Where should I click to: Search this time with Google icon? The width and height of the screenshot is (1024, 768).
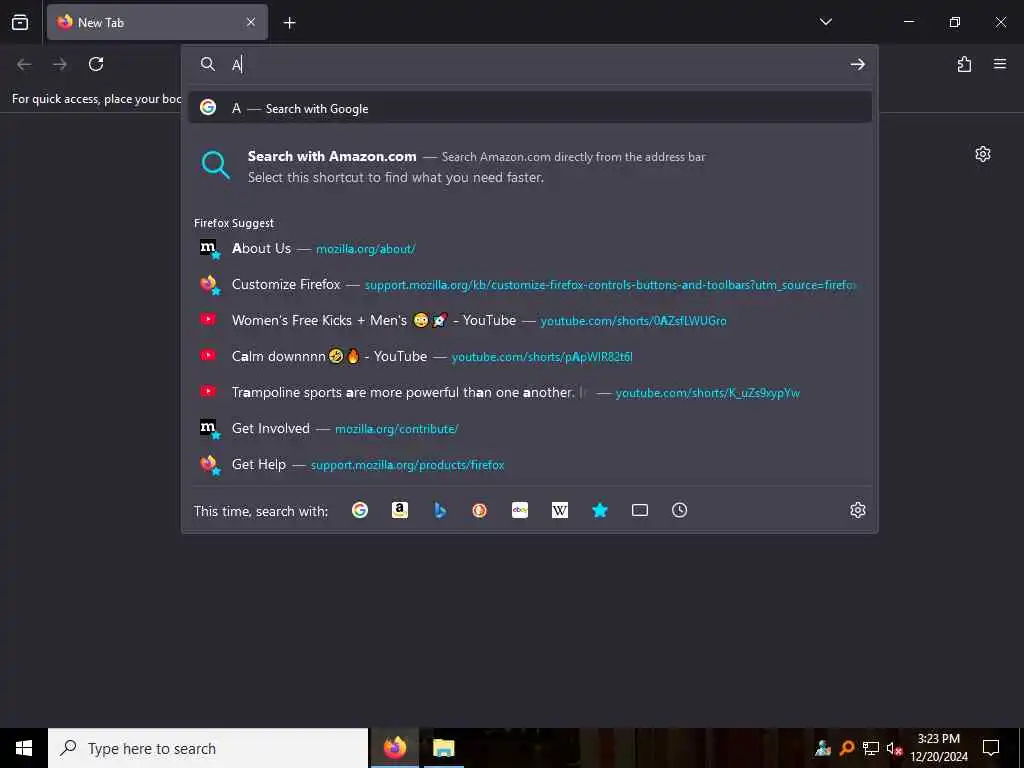tap(360, 510)
